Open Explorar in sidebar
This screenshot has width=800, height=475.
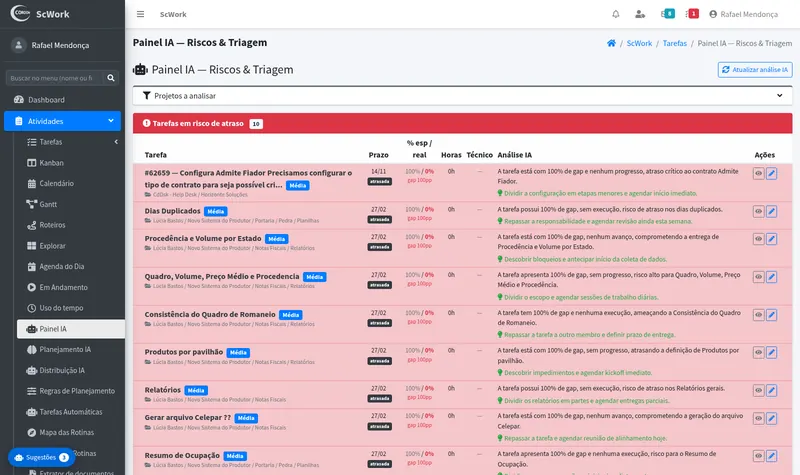click(71, 246)
